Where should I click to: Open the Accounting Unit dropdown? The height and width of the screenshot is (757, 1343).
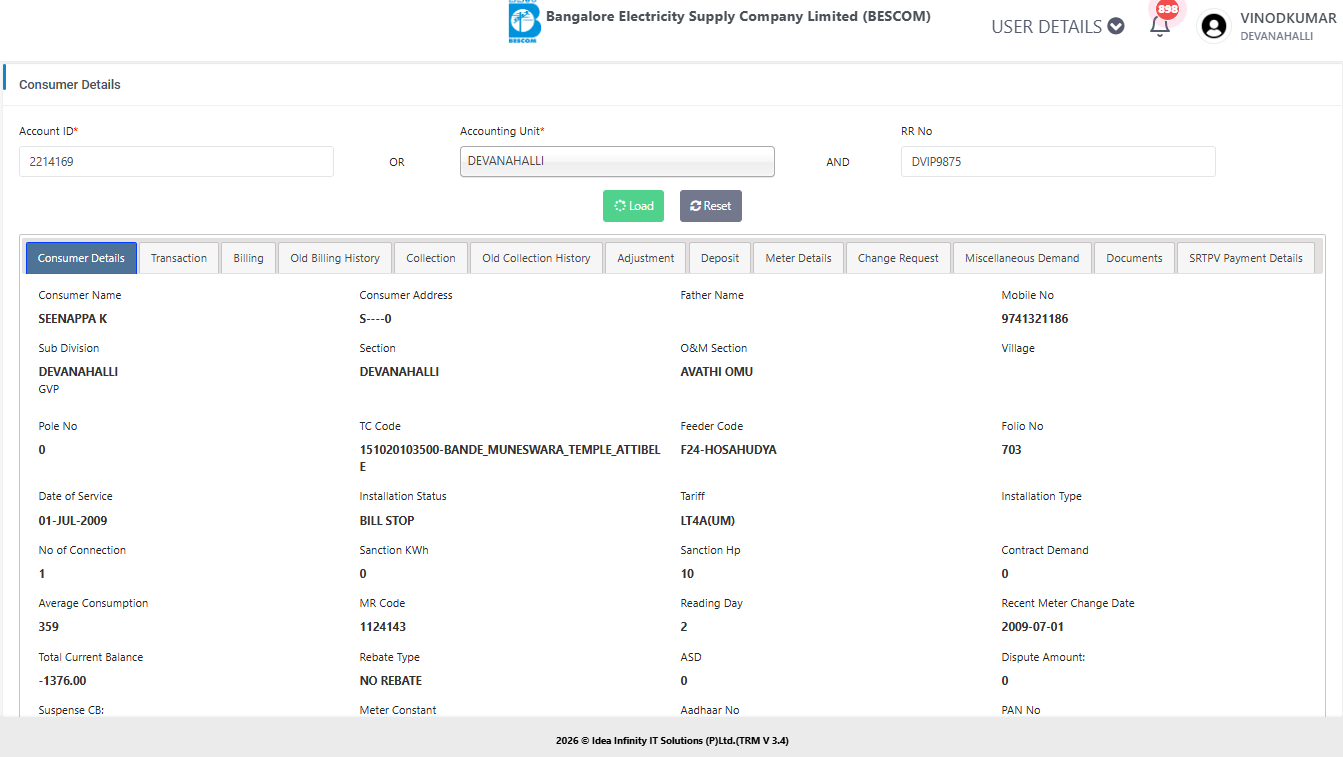coord(617,161)
